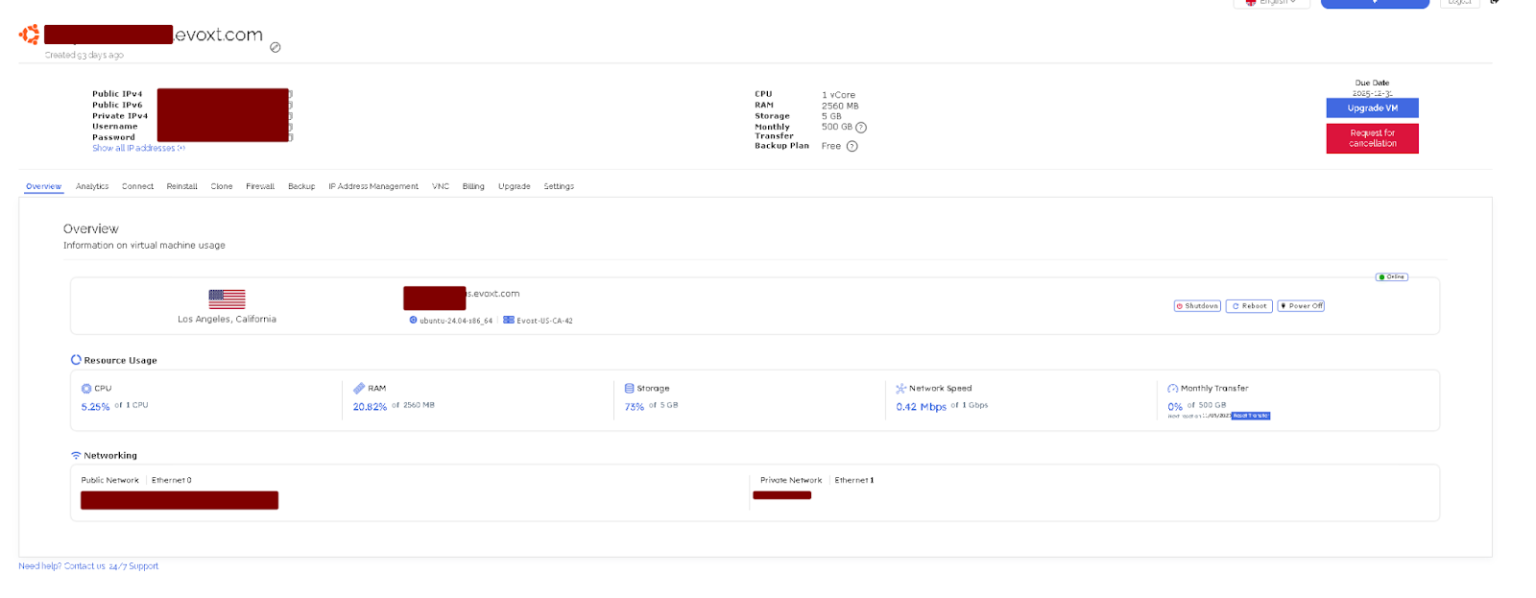Click the refresh icon beside Resource Usage

click(x=76, y=359)
